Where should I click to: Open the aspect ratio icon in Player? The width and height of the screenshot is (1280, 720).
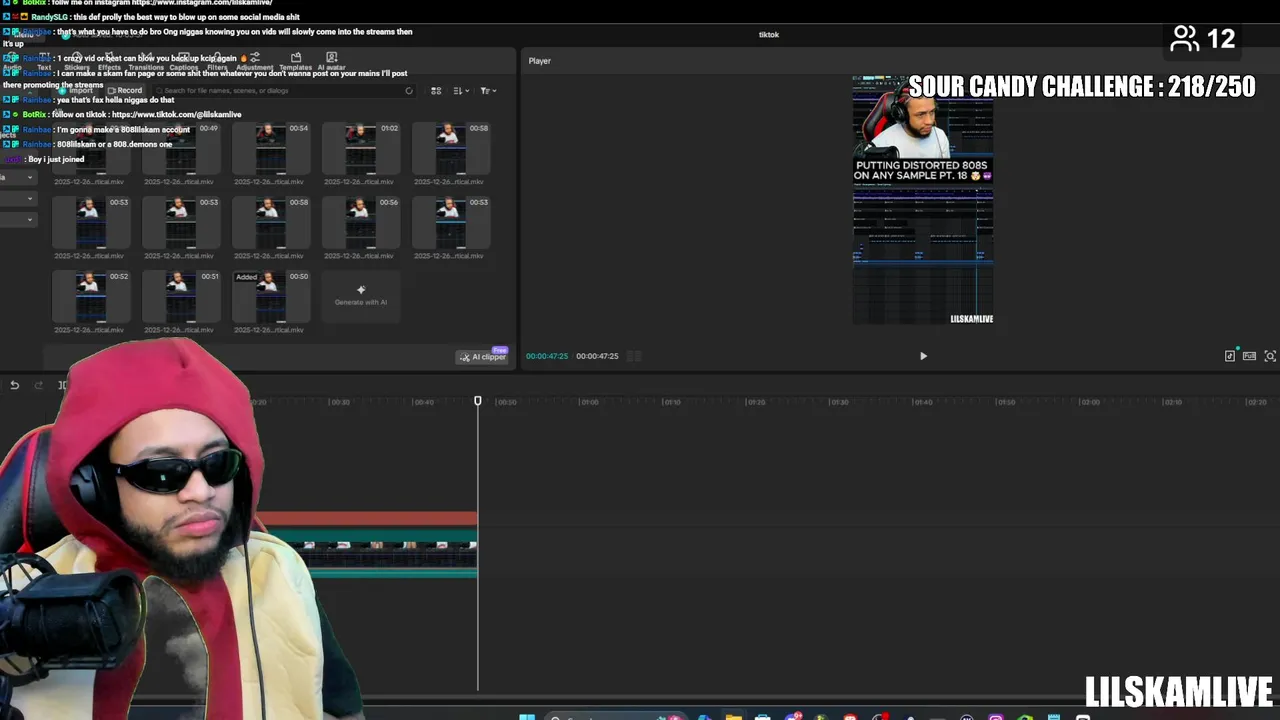pos(1249,356)
